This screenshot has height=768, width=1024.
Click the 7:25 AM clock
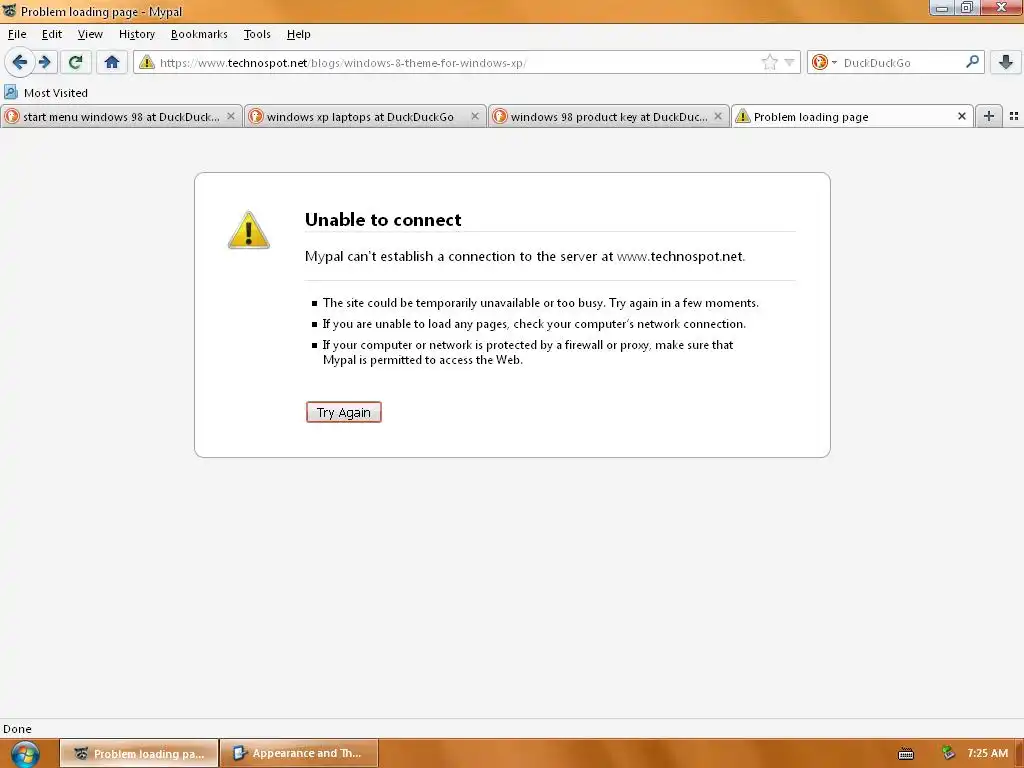click(x=987, y=753)
